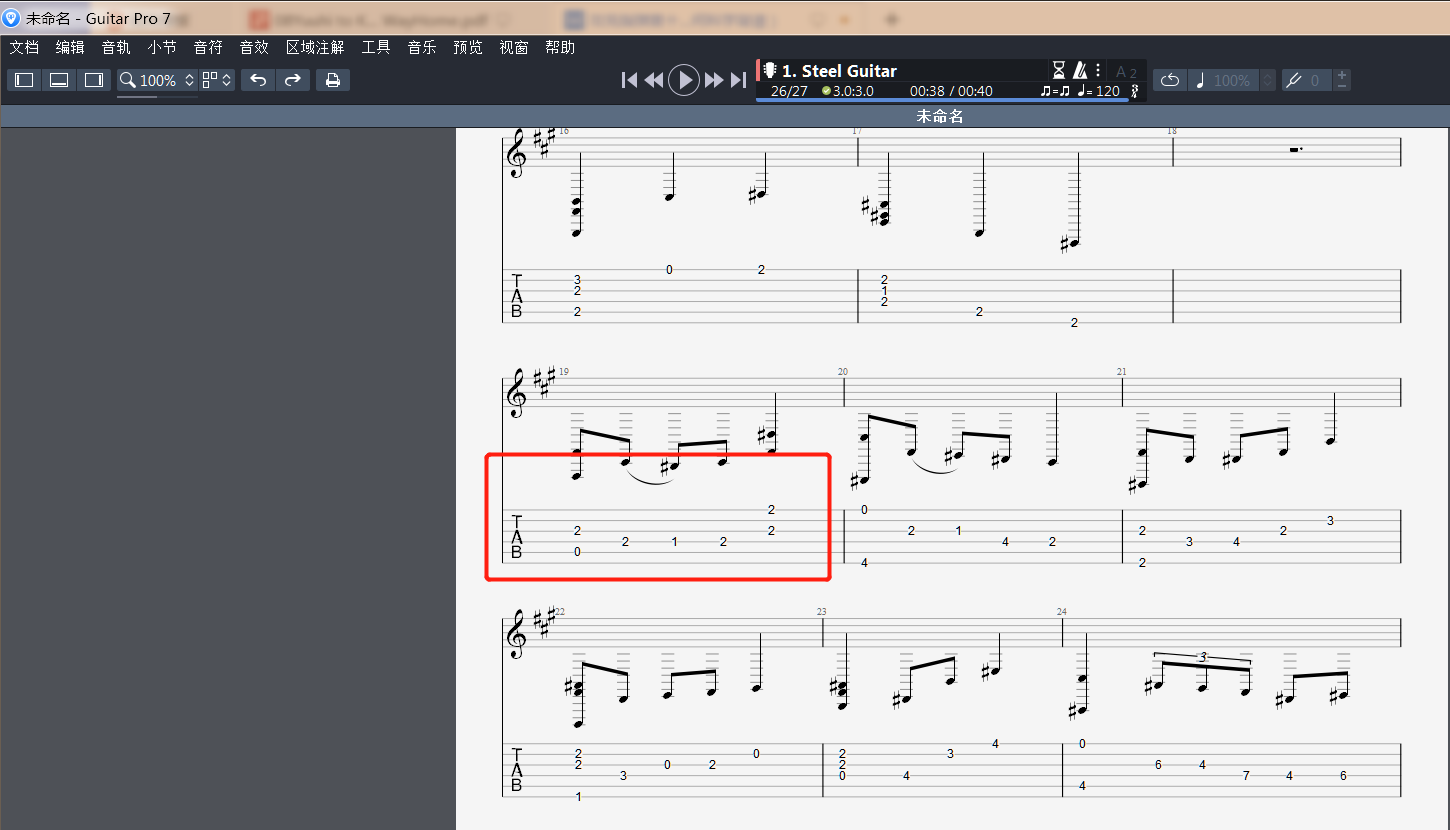Viewport: 1450px width, 830px height.
Task: Click the undo arrow icon
Action: coord(258,80)
